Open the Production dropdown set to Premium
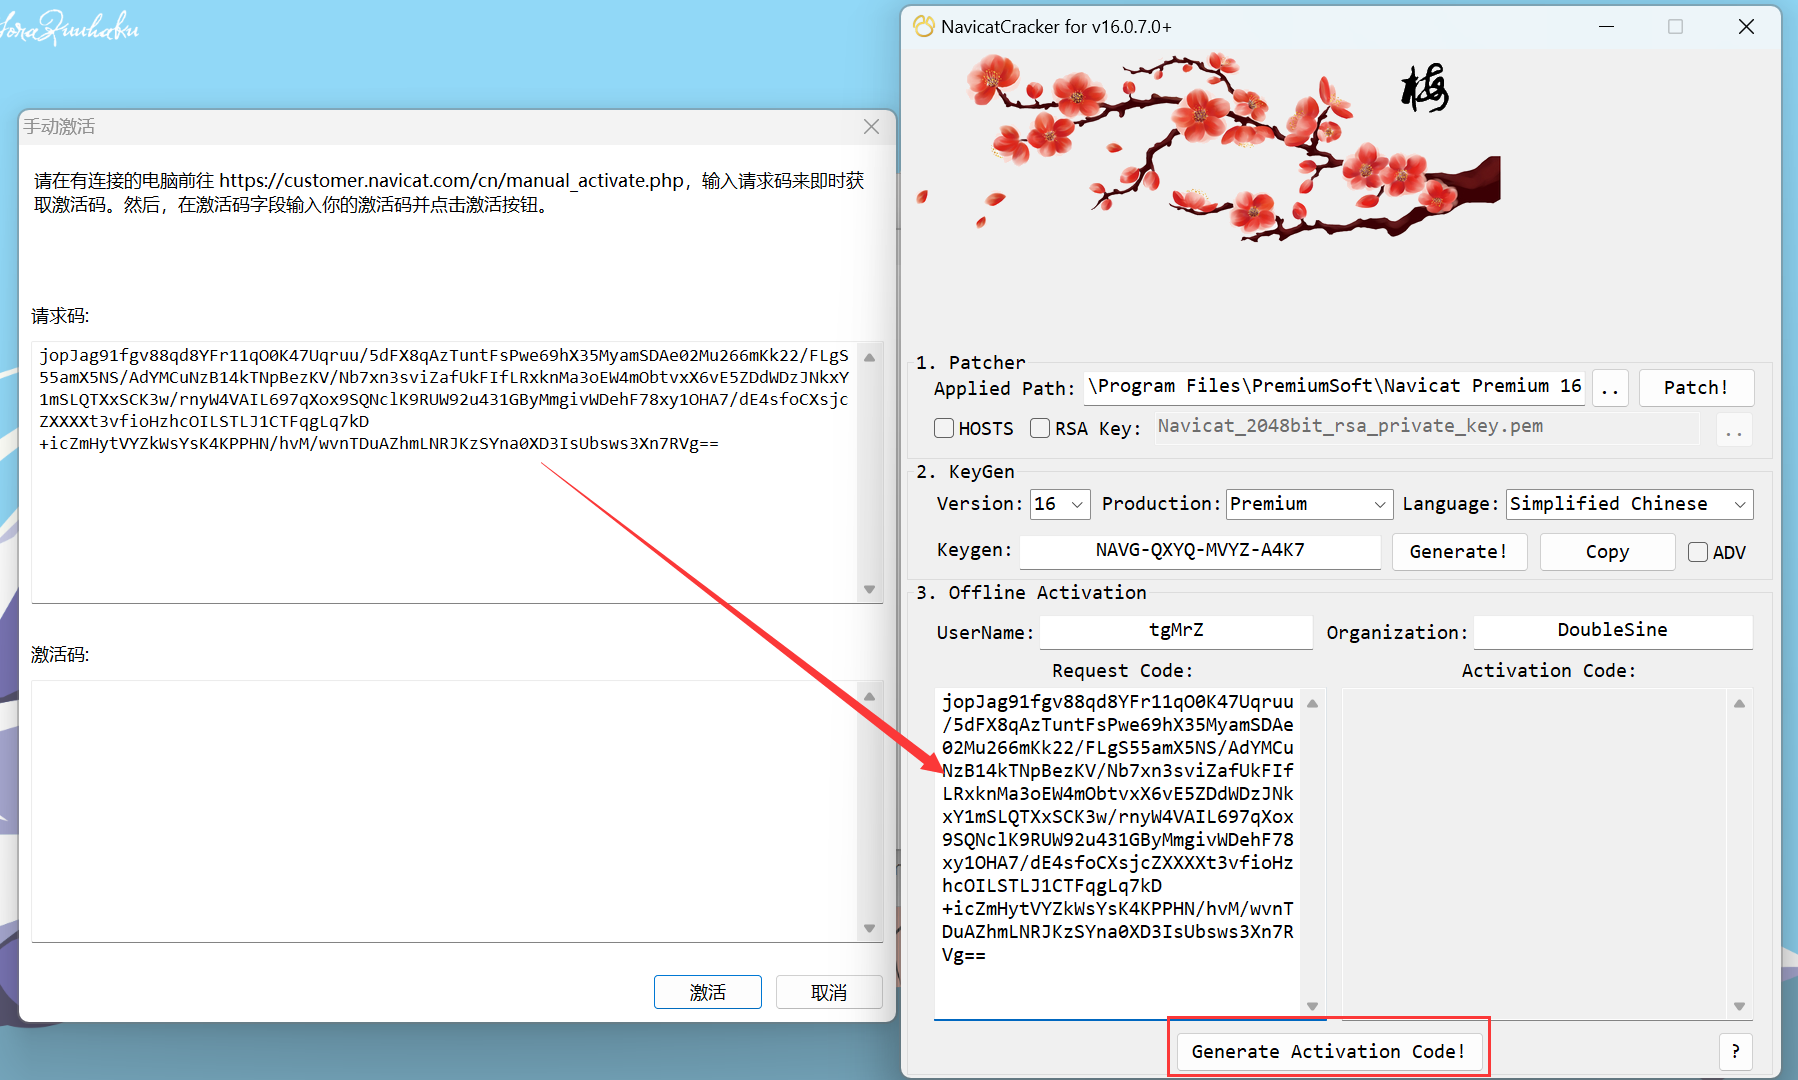This screenshot has width=1798, height=1080. click(x=1309, y=504)
